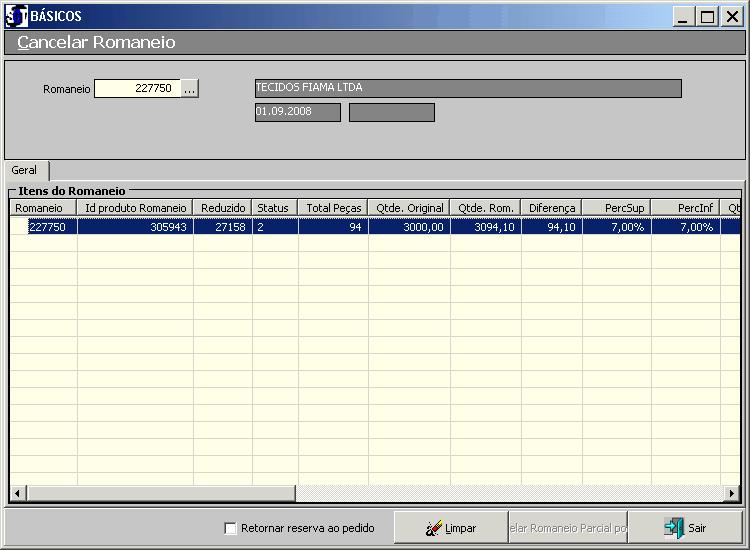Select the Geral tab
This screenshot has height=550, width=750.
[x=25, y=171]
